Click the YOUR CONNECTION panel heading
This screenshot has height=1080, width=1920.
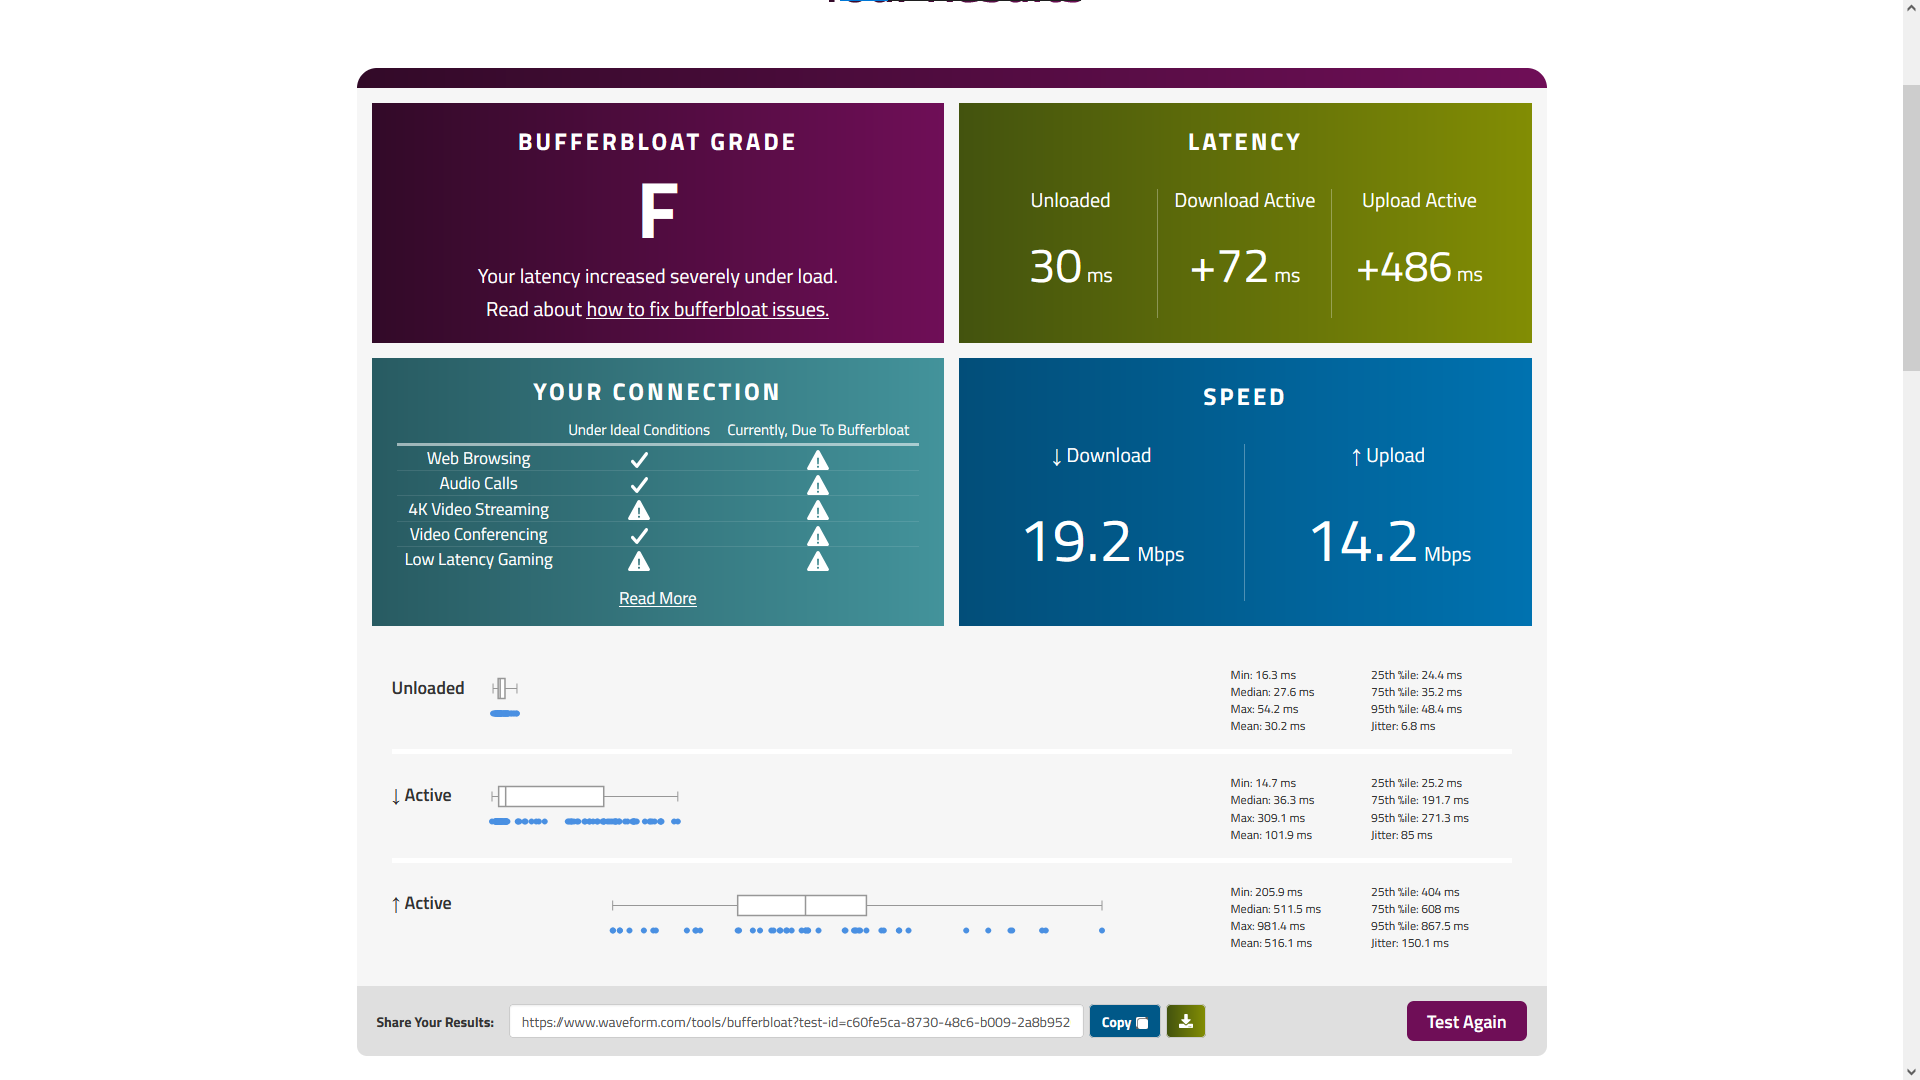click(657, 392)
